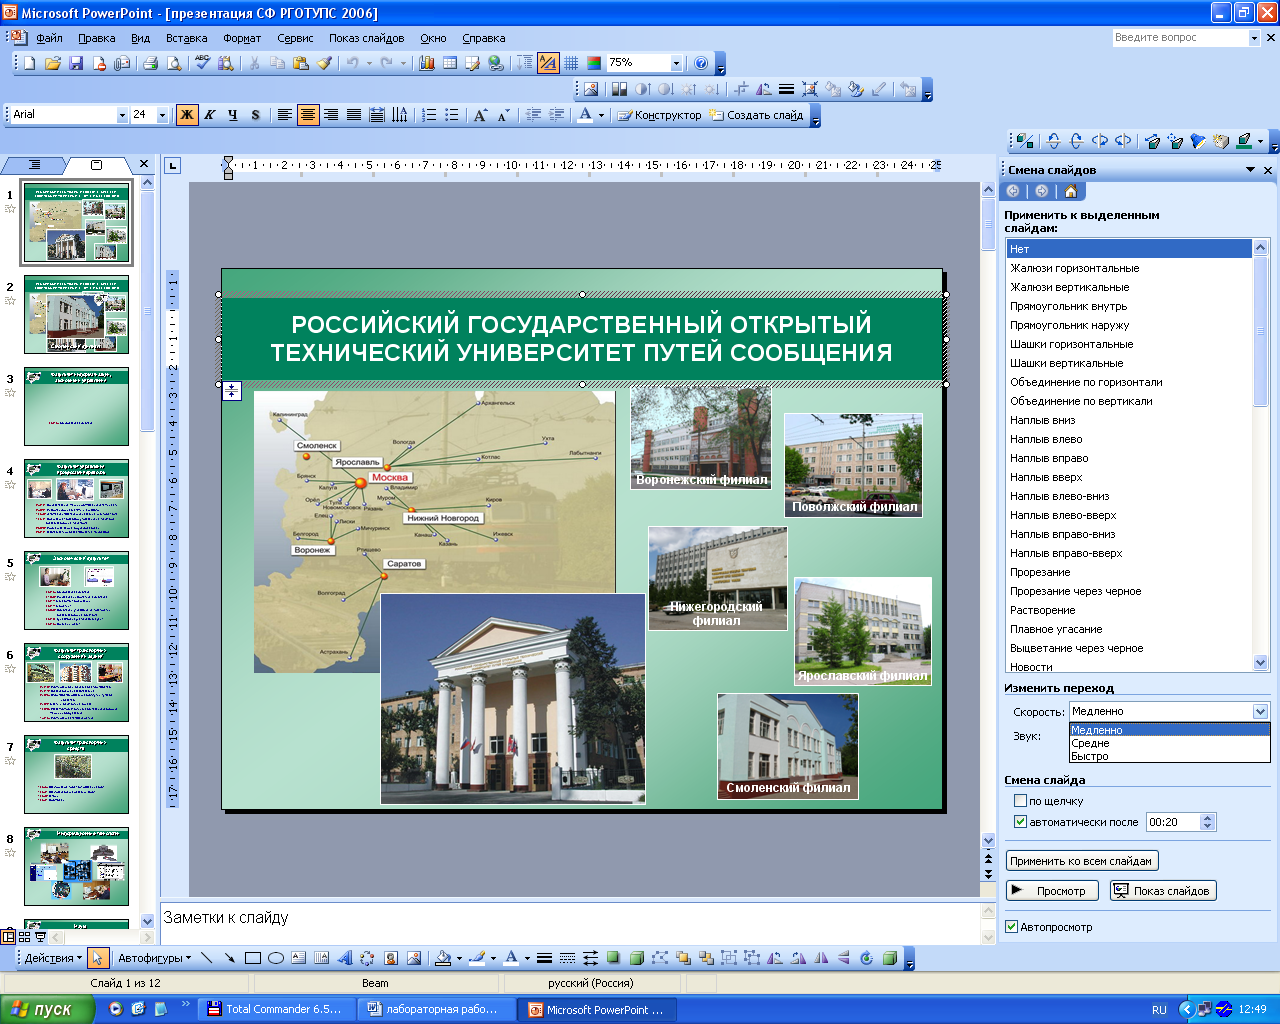Open font color dropdown arrow
The width and height of the screenshot is (1280, 1024).
click(x=601, y=115)
